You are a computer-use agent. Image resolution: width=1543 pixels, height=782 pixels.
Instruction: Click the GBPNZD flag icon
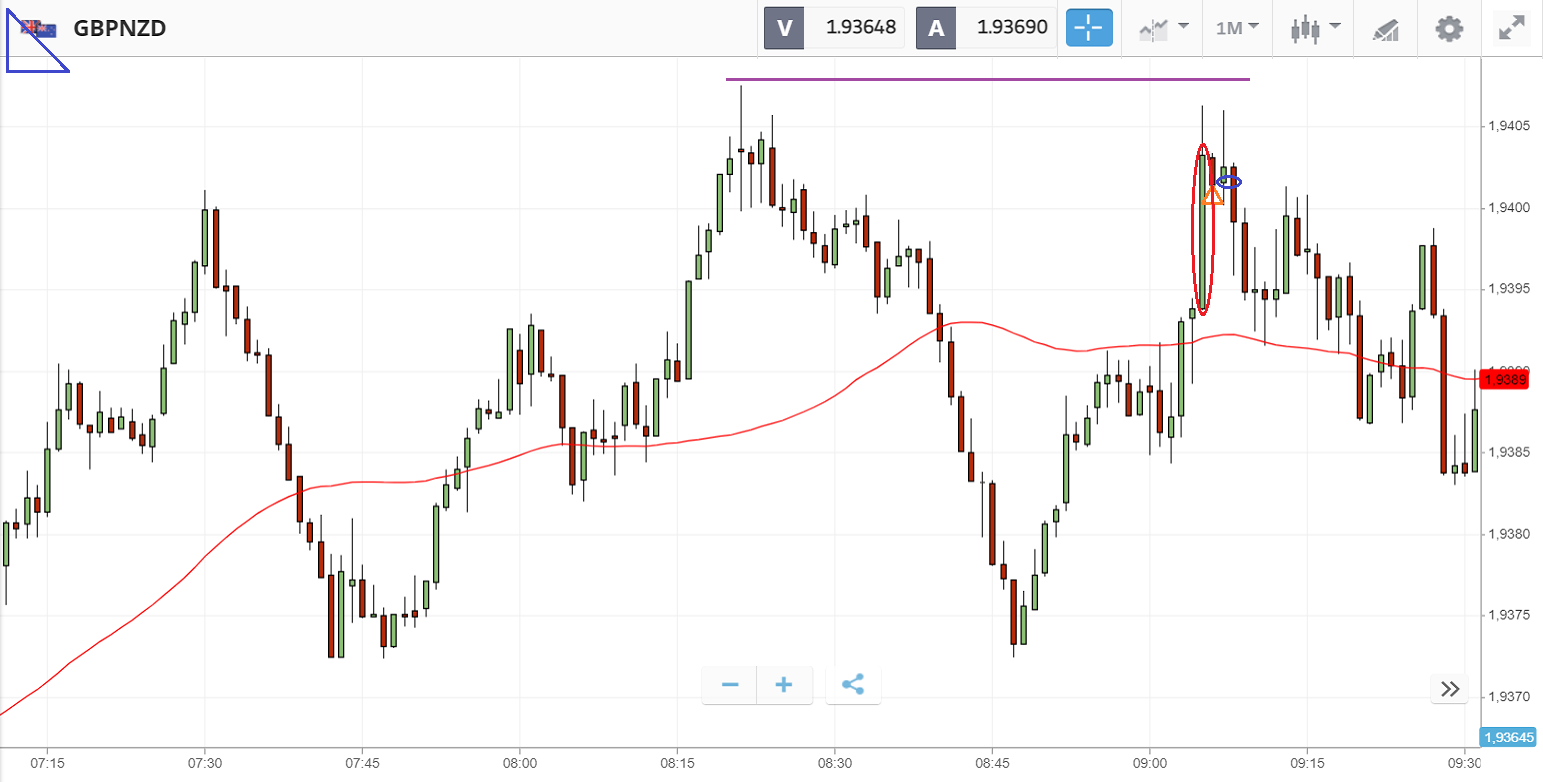[39, 28]
